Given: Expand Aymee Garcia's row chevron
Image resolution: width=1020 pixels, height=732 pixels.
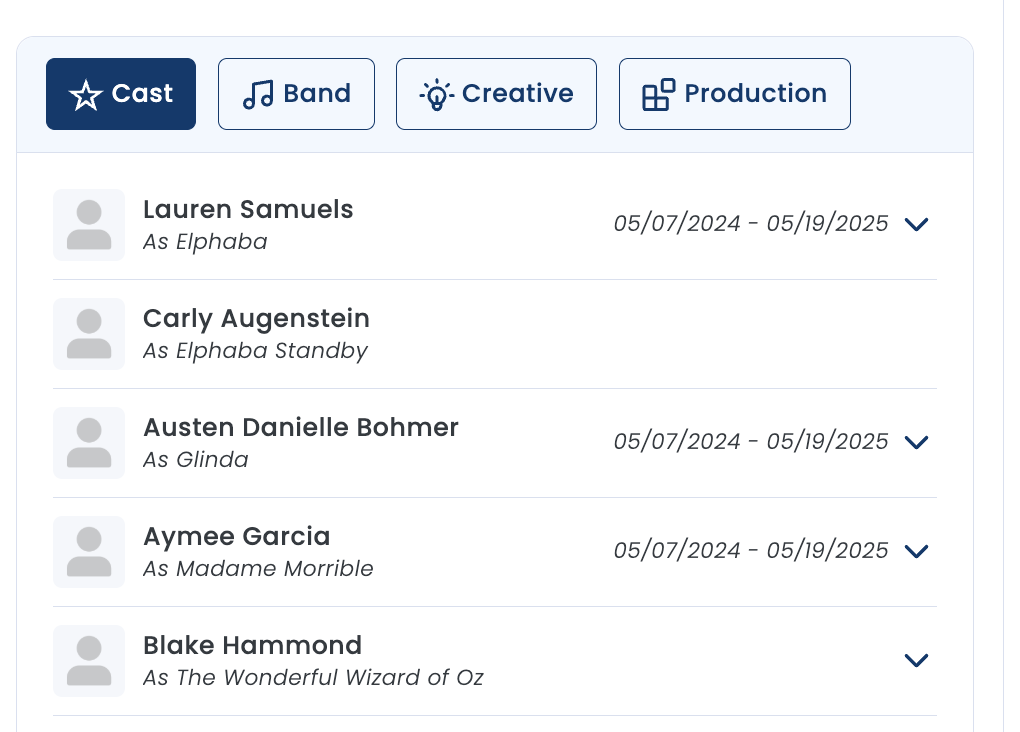Looking at the screenshot, I should point(917,552).
